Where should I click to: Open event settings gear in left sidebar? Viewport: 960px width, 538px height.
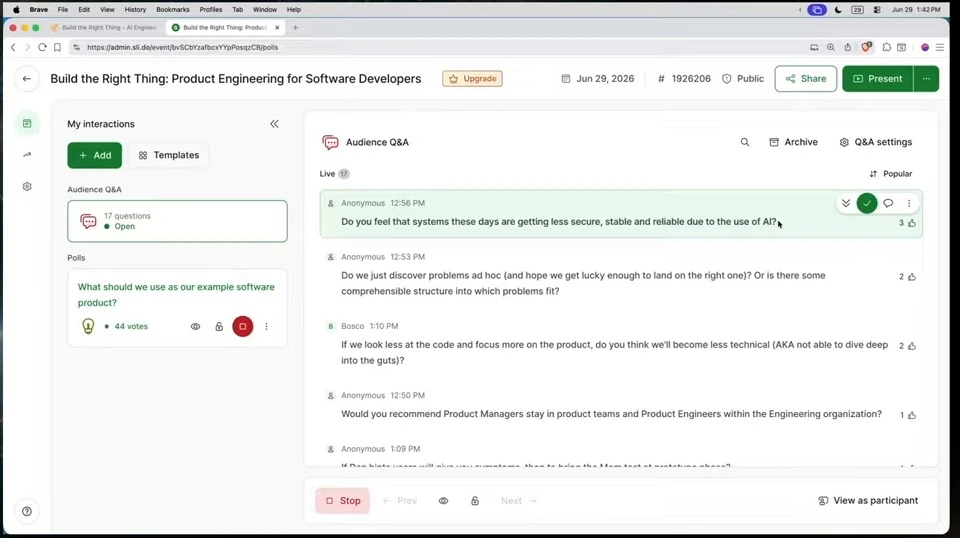click(x=27, y=187)
